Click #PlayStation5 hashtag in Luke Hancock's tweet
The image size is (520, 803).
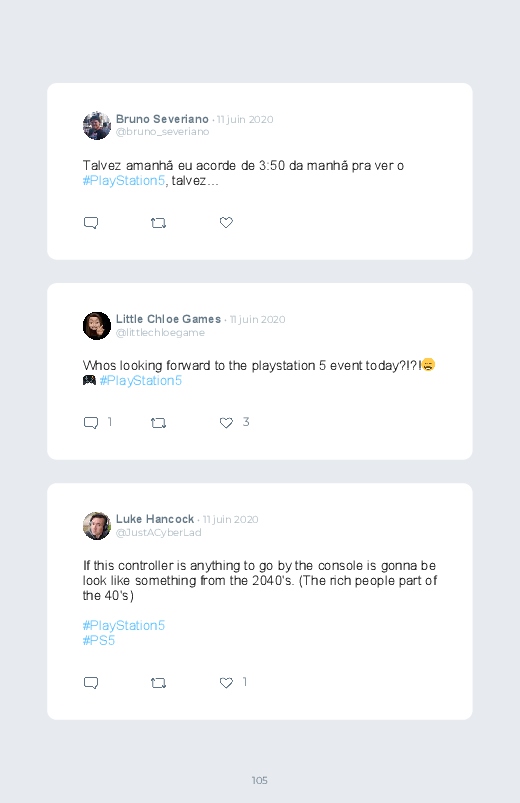[124, 626]
